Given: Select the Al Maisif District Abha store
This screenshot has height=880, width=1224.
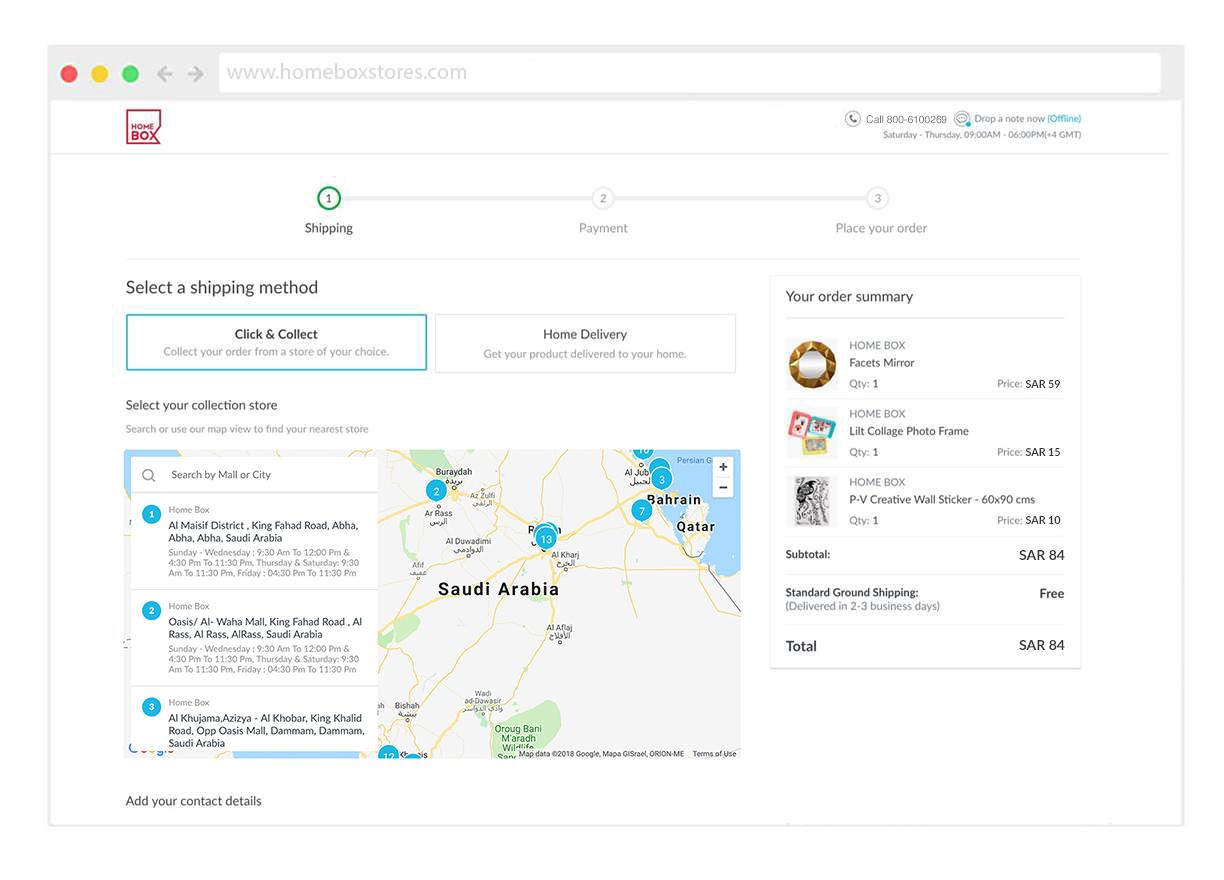Looking at the screenshot, I should click(x=254, y=541).
